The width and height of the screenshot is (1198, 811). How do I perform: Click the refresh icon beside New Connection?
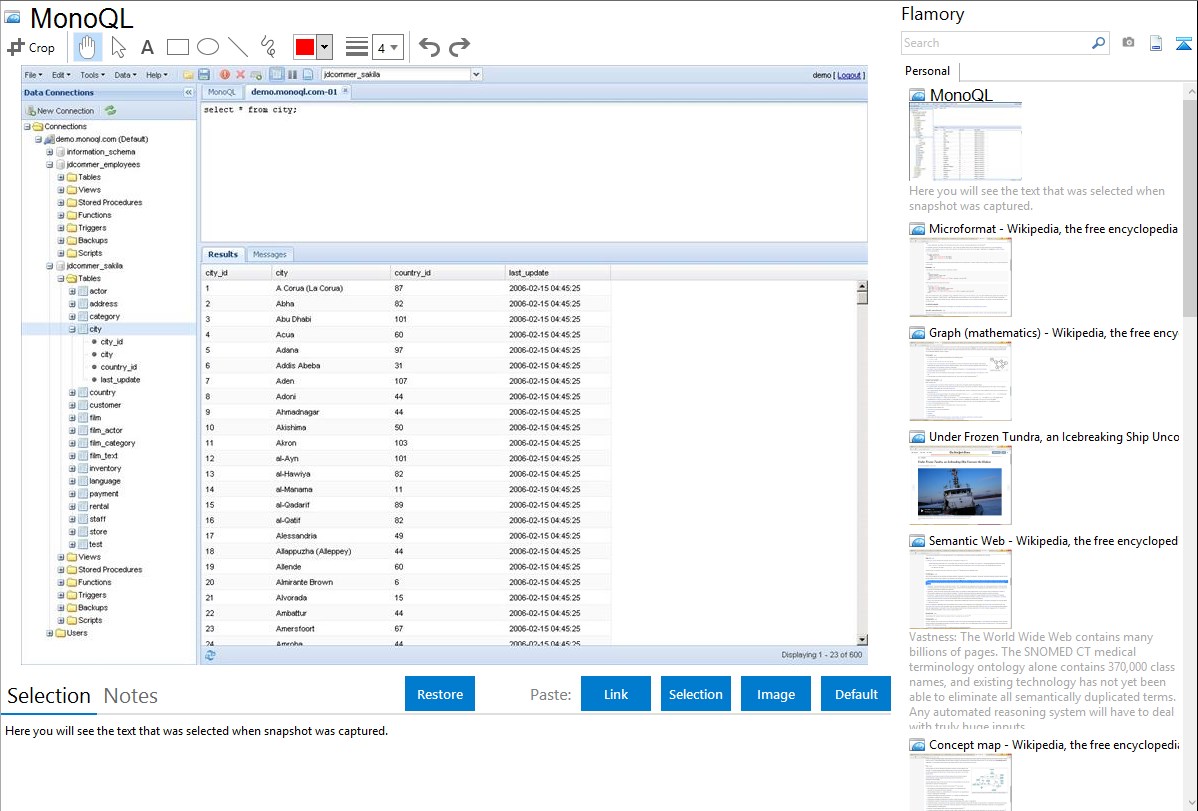pos(111,110)
